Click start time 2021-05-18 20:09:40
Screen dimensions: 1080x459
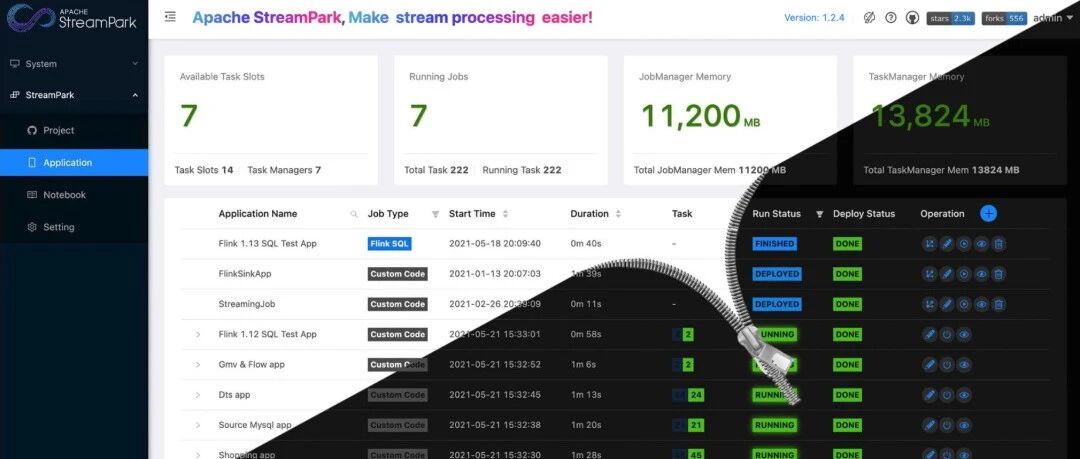click(495, 244)
